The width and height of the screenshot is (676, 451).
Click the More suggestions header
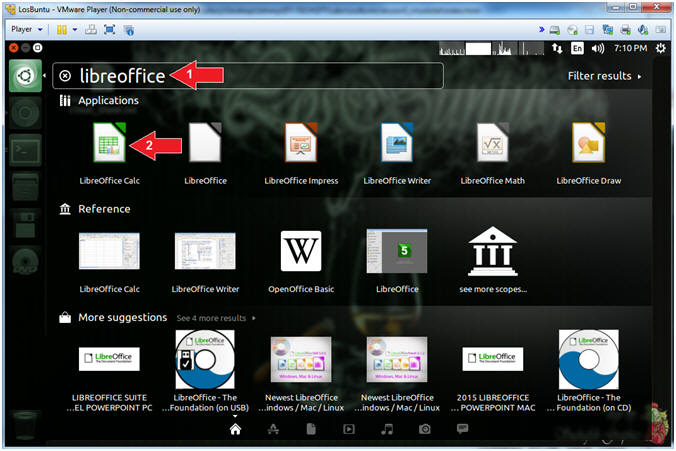click(113, 318)
